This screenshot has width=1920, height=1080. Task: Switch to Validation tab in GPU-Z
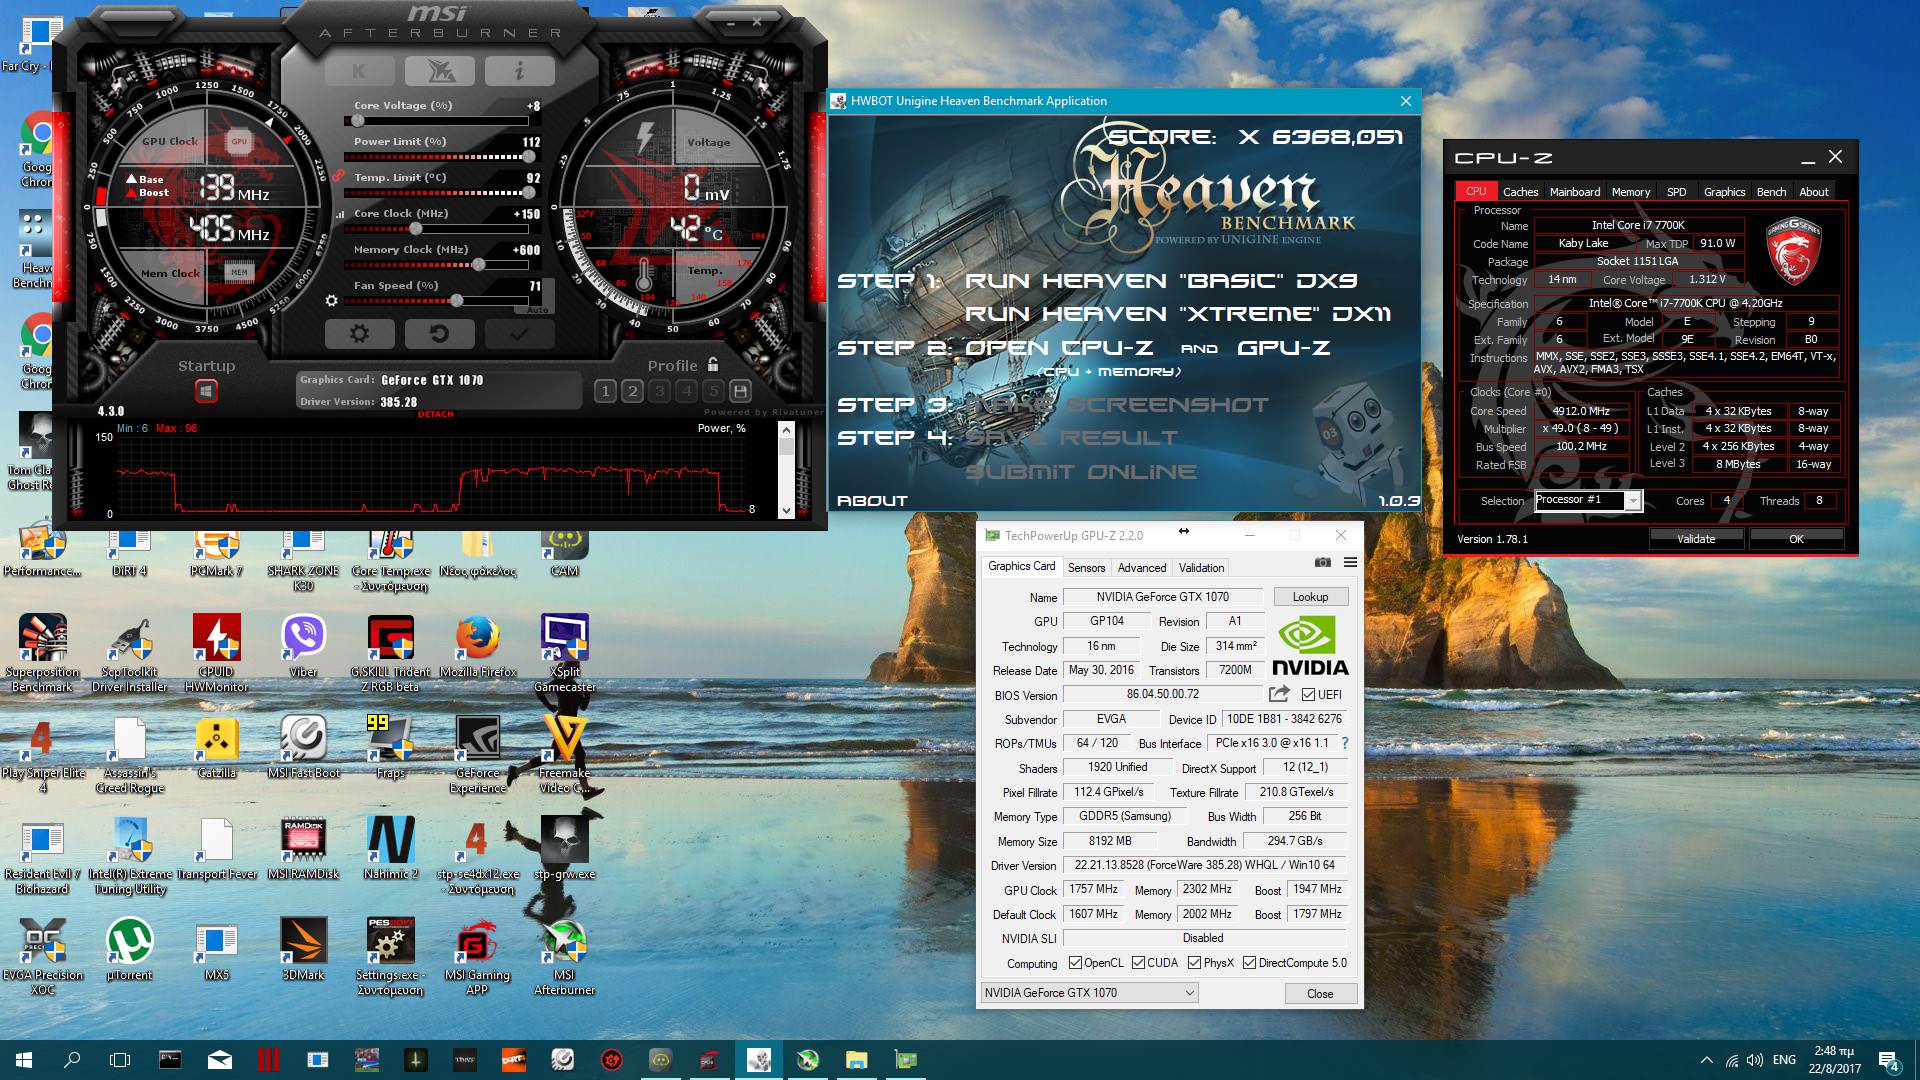point(1201,568)
